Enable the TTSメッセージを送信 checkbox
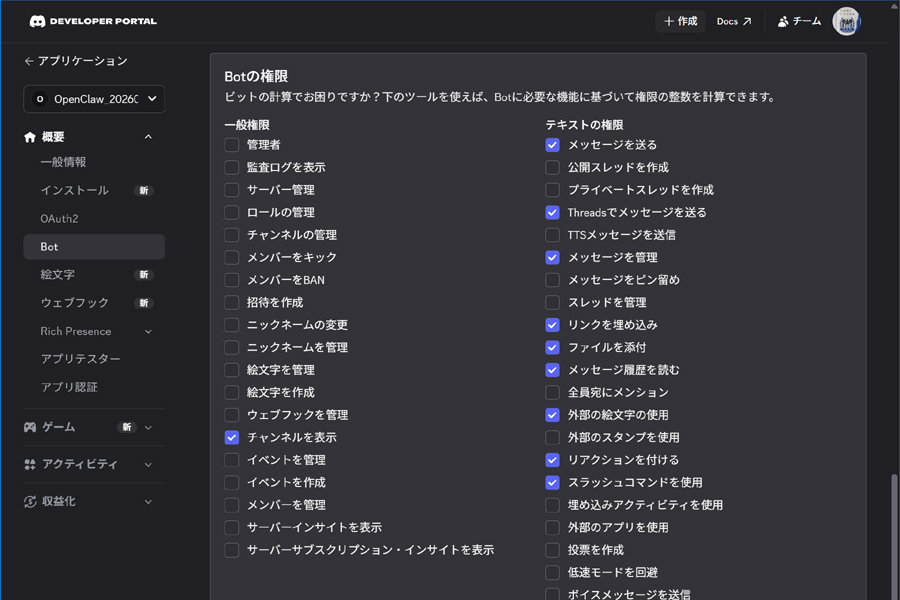Viewport: 900px width, 600px height. coord(551,234)
